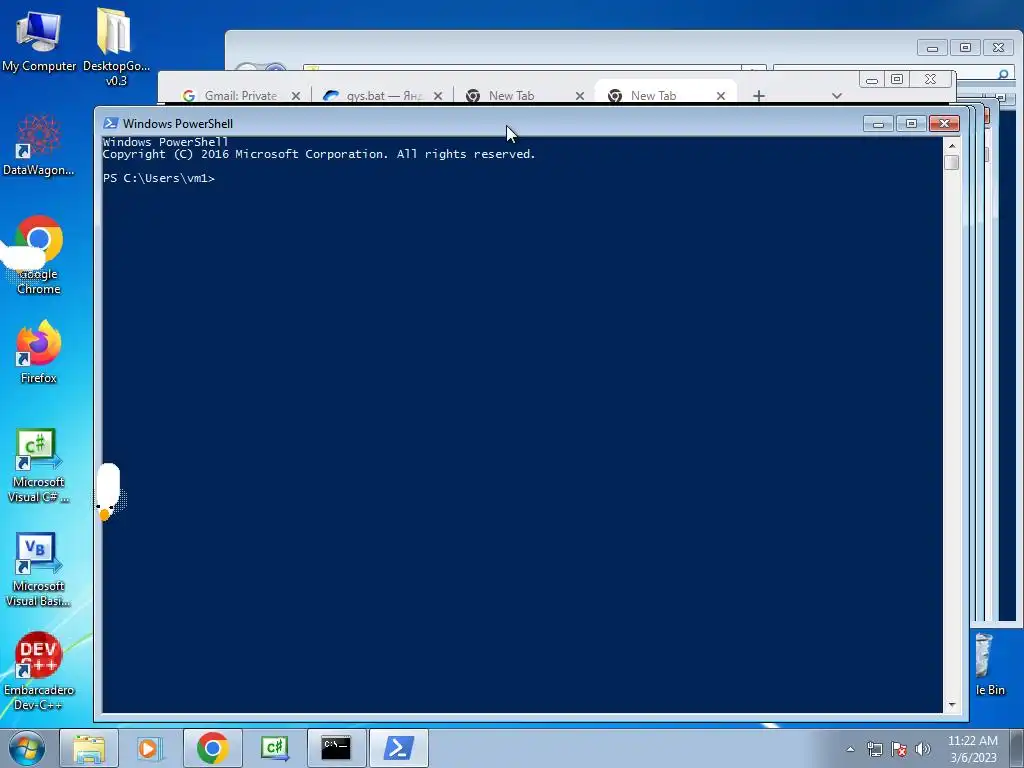Launch DataWagon shortcut on desktop
The width and height of the screenshot is (1024, 768).
(x=39, y=145)
